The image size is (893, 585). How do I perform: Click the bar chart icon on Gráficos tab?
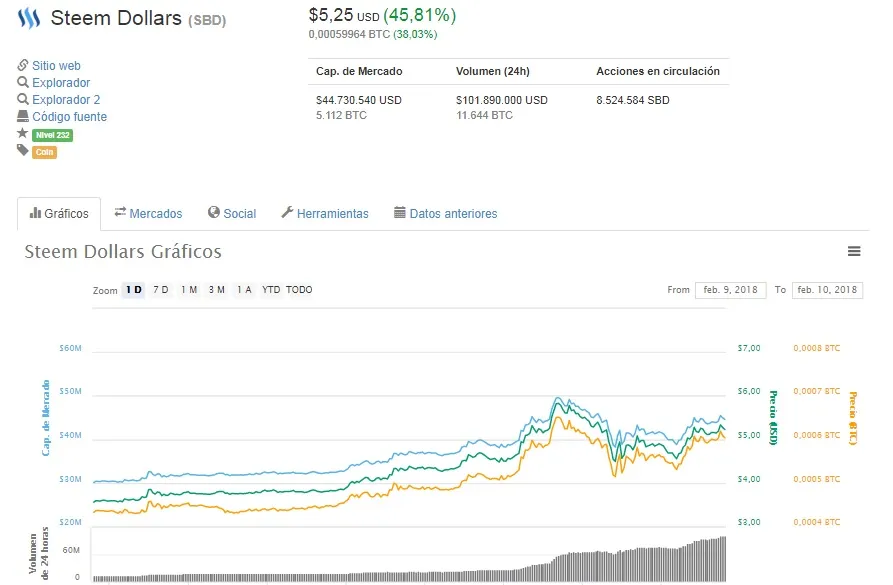[x=35, y=213]
